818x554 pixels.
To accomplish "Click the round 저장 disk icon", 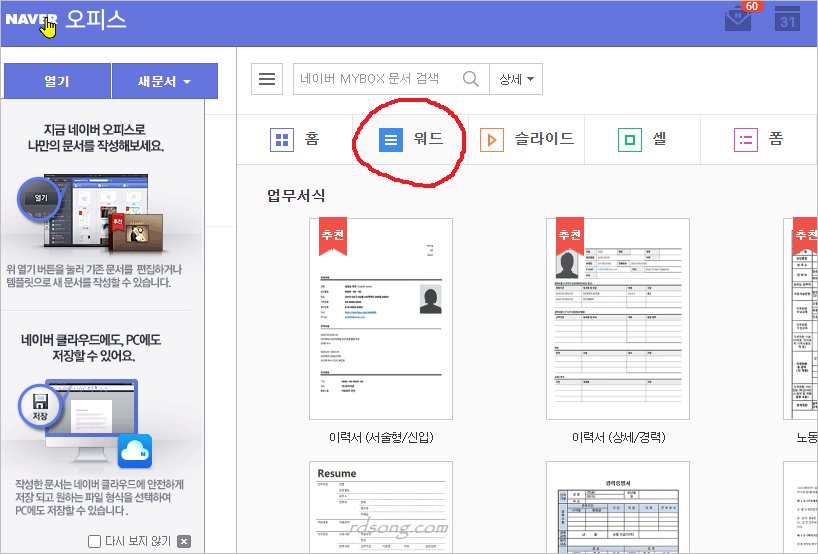I will [40, 407].
